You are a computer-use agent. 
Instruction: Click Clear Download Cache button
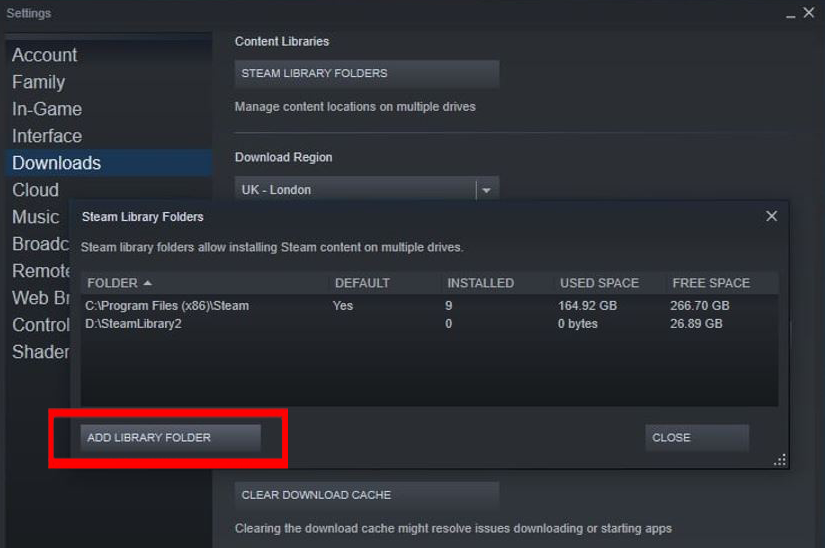[367, 495]
